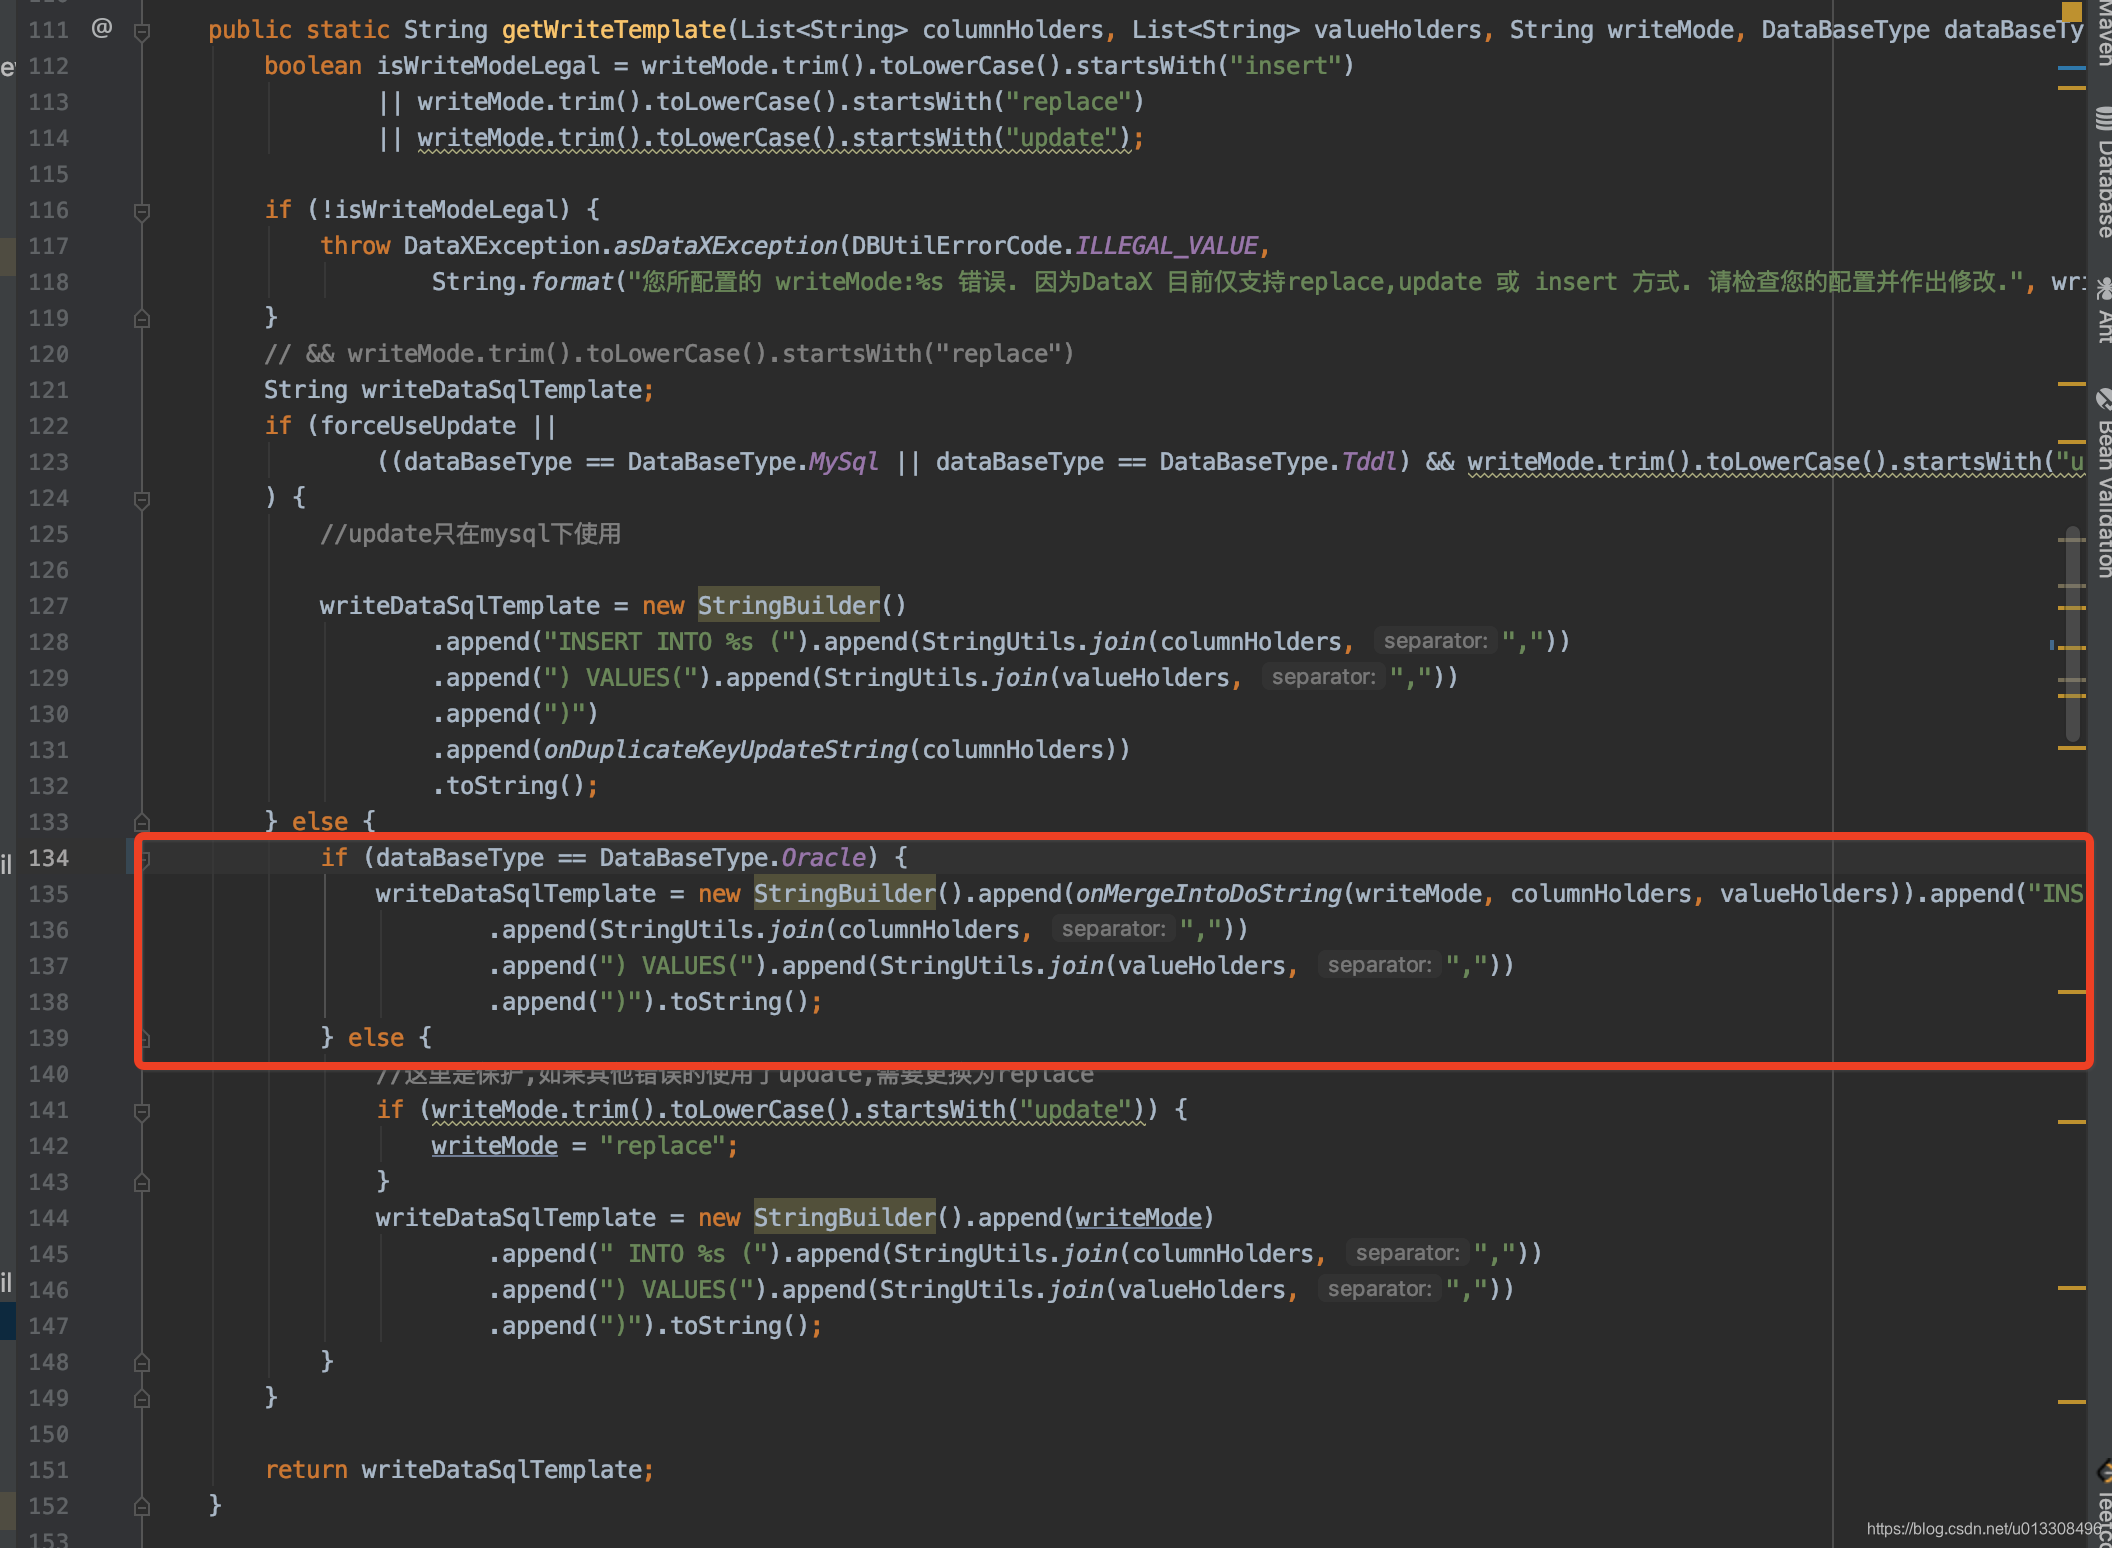Click ILLEGAL_VALUE constant on line 117
The image size is (2112, 1548).
click(x=1167, y=246)
